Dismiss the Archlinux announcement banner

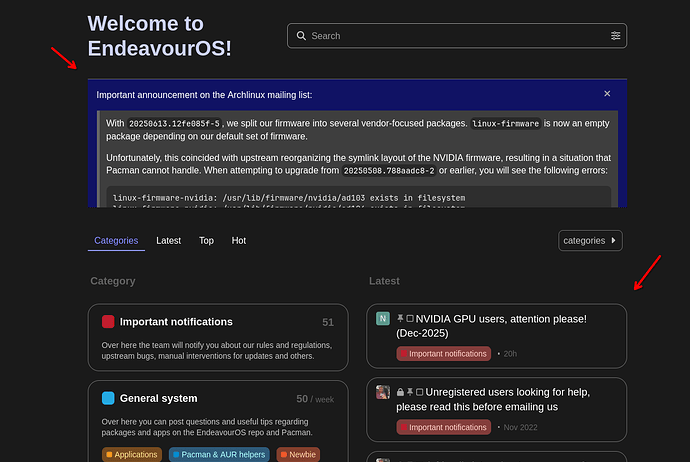click(607, 94)
